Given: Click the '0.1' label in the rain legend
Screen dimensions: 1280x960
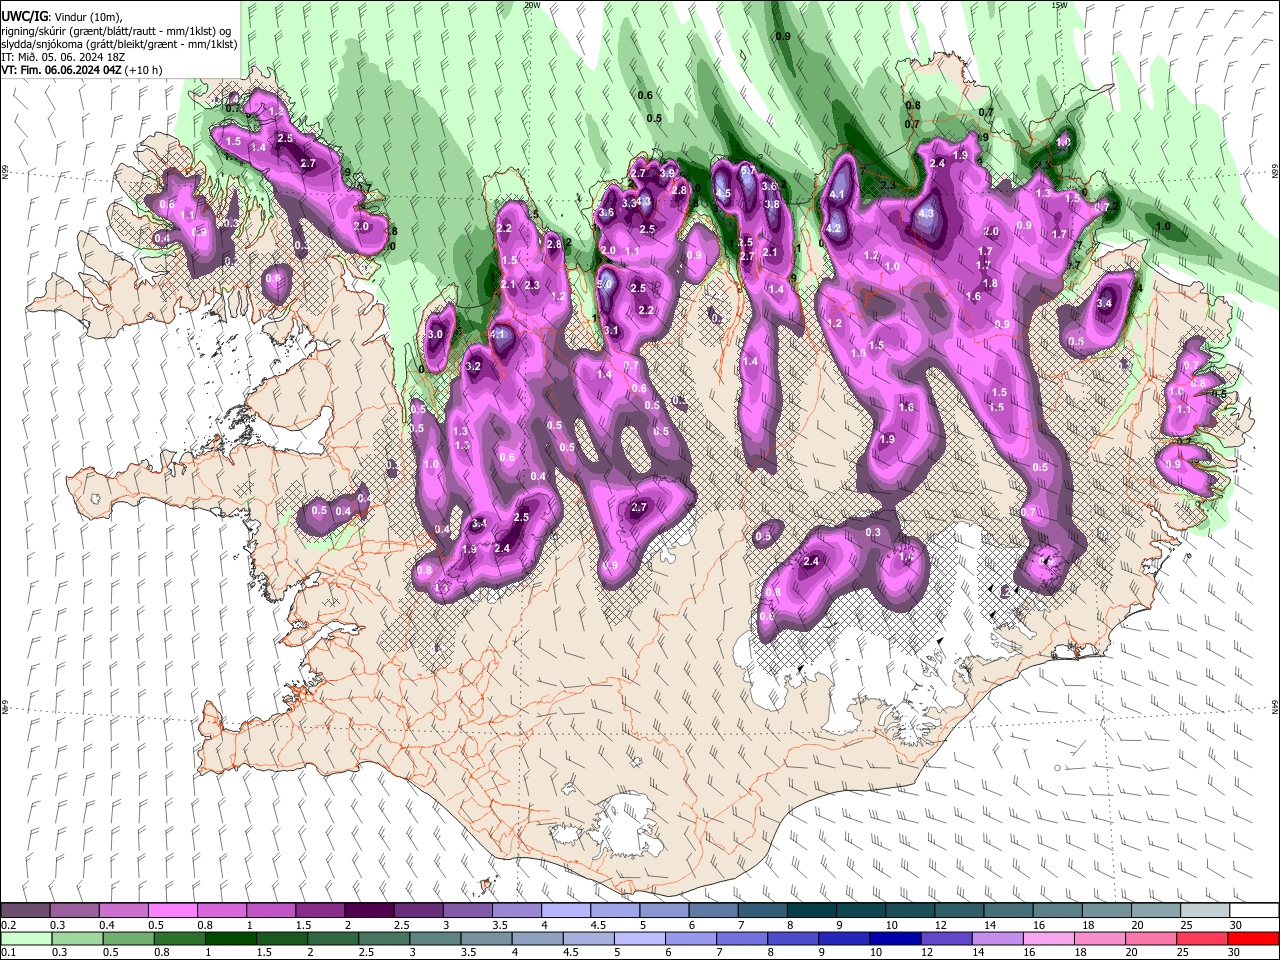Looking at the screenshot, I should [8, 952].
